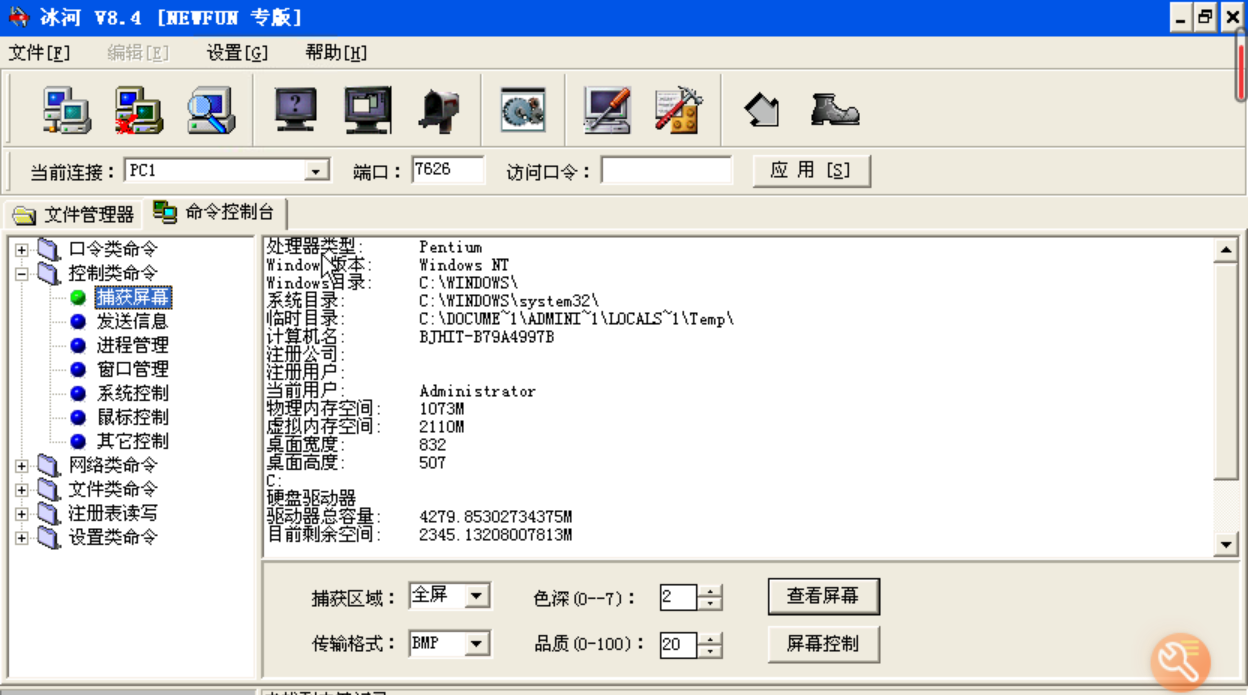Open the 设置[C] menu
The height and width of the screenshot is (695, 1248).
(x=237, y=53)
